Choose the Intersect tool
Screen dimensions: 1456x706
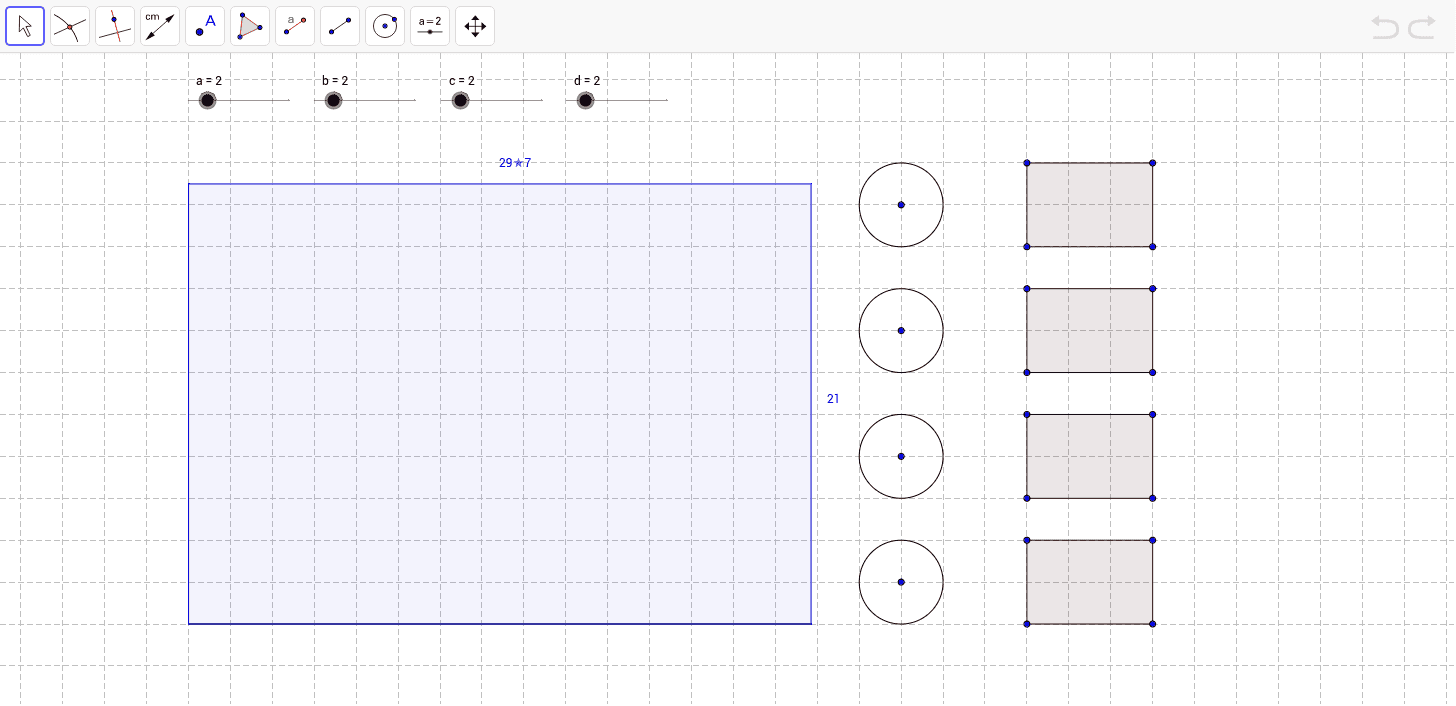point(70,26)
